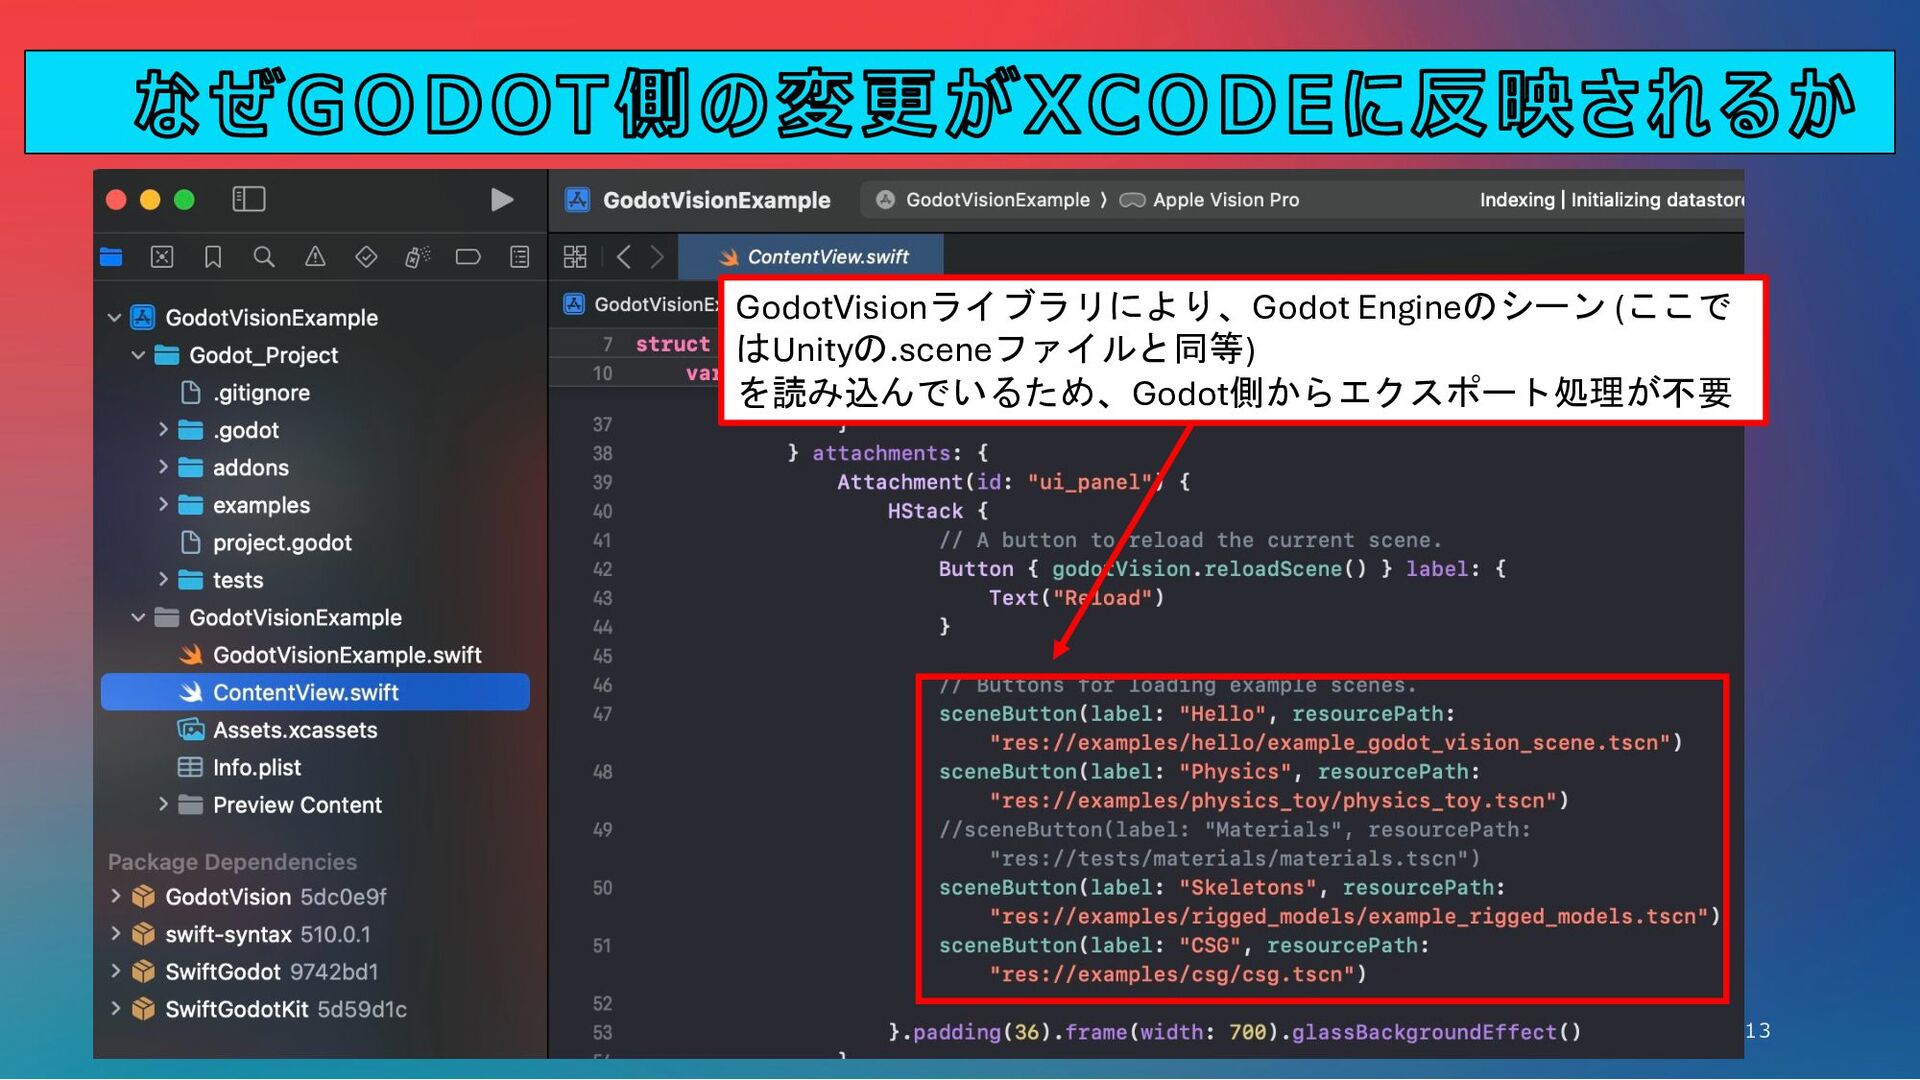Image resolution: width=1920 pixels, height=1080 pixels.
Task: Run the project with the play button
Action: [x=502, y=200]
